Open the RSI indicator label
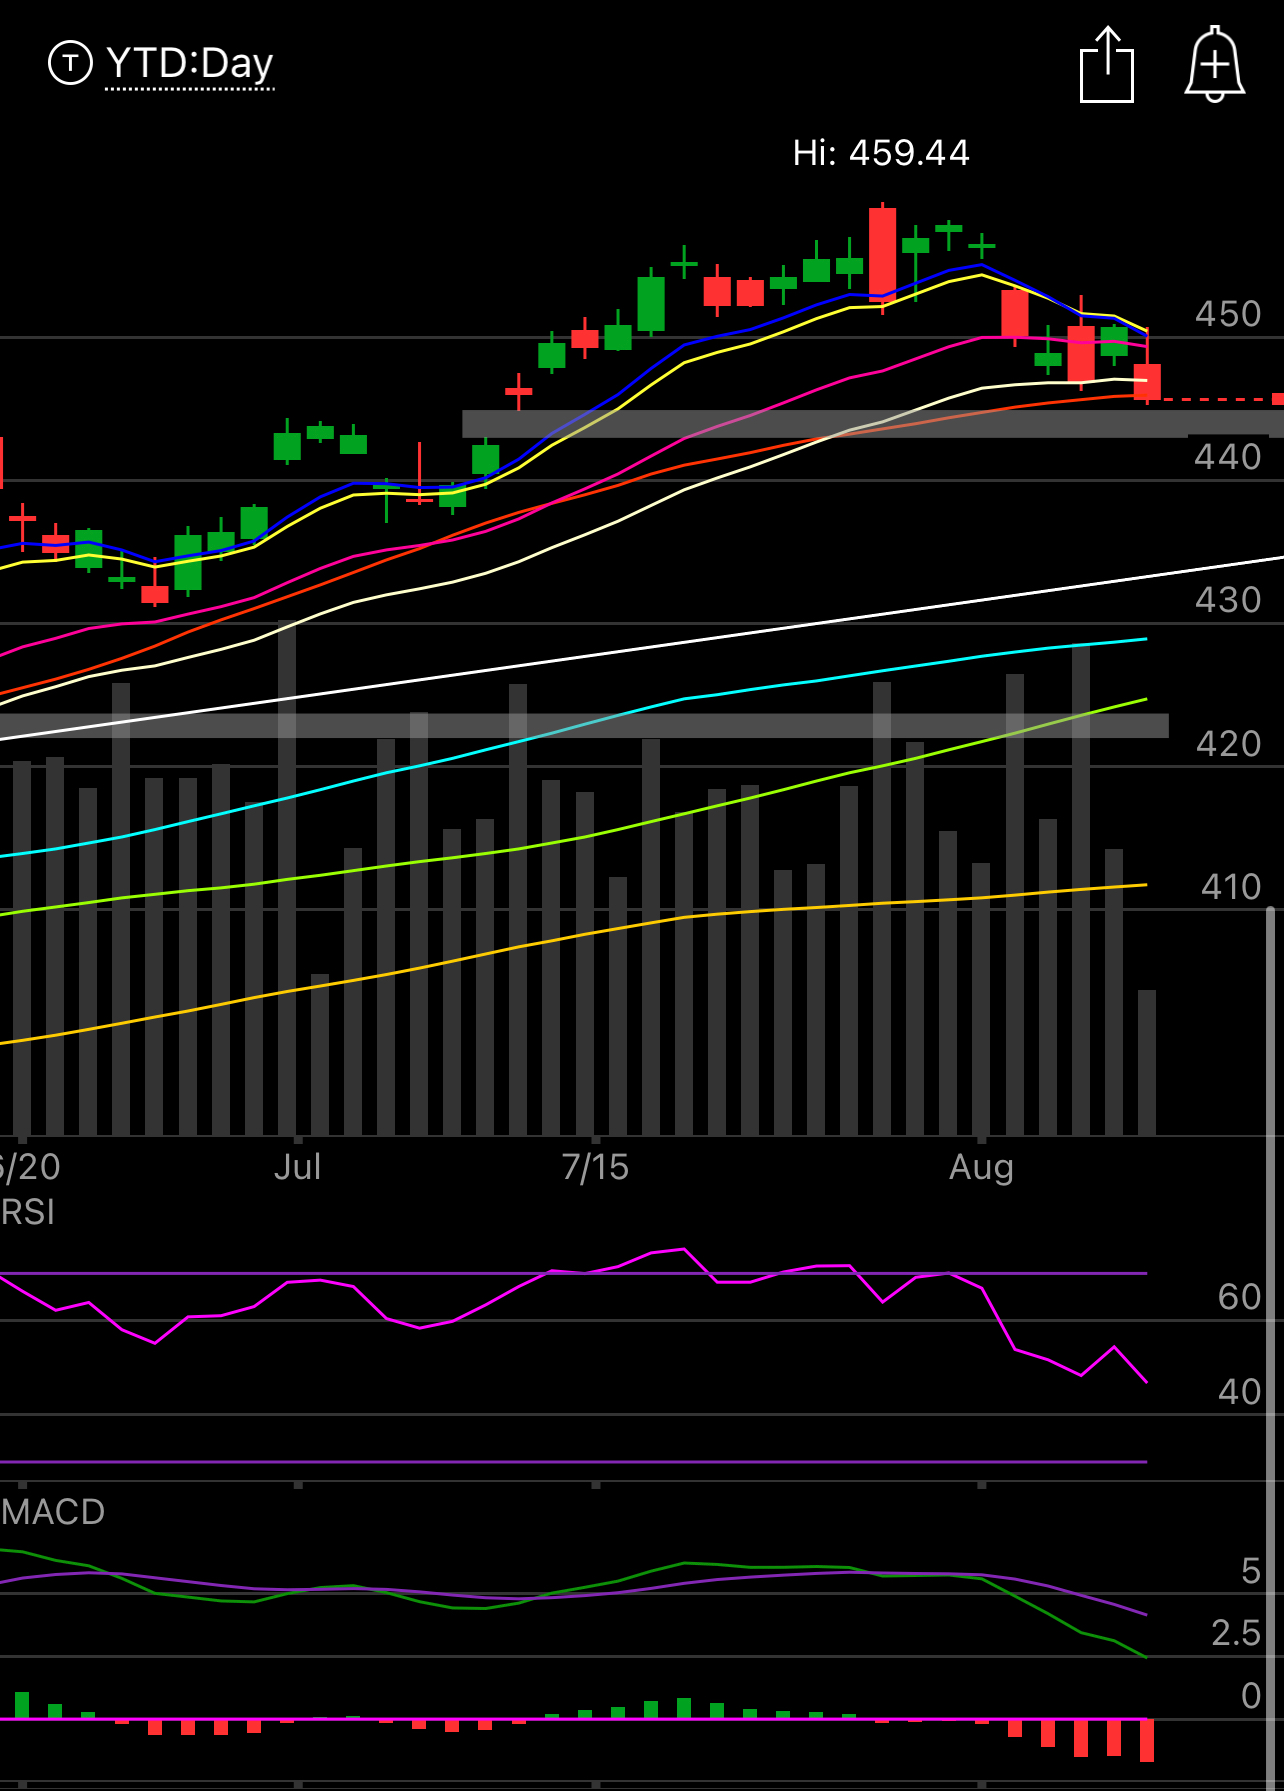Viewport: 1284px width, 1791px height. pyautogui.click(x=27, y=1212)
